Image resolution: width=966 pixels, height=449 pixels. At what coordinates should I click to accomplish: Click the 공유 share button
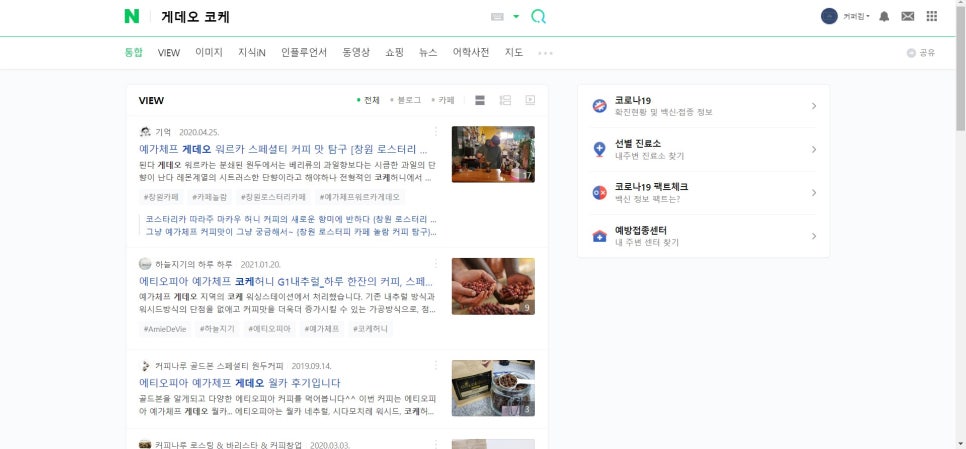[x=921, y=53]
